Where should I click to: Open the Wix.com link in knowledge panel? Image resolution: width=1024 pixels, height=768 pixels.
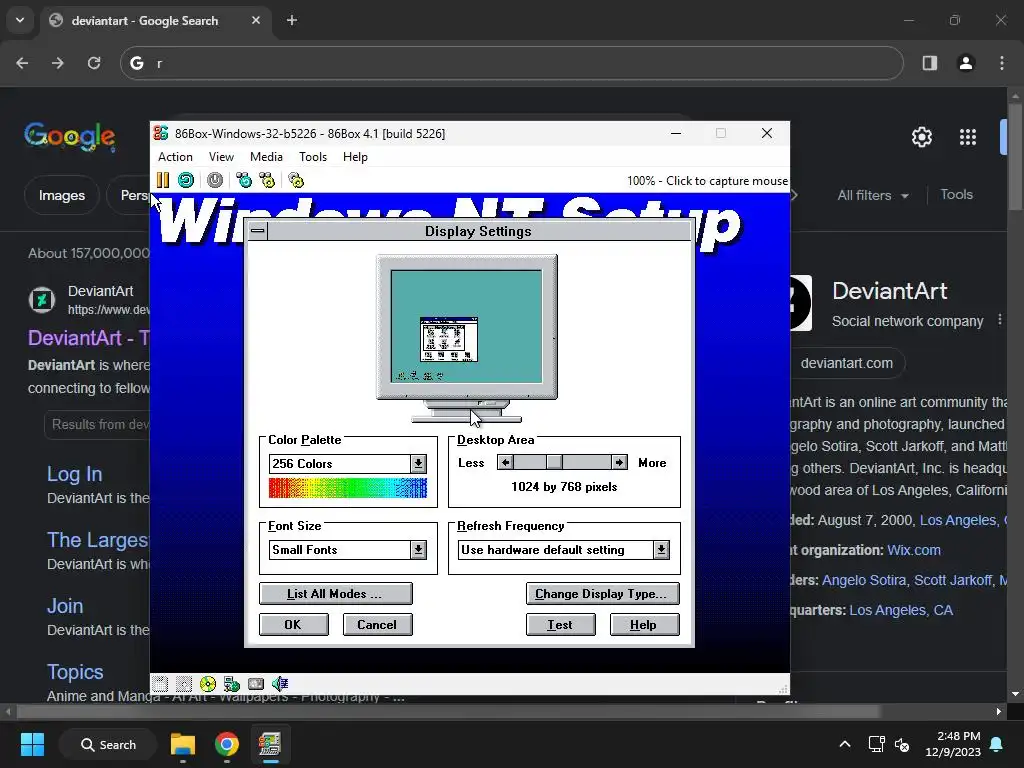click(914, 550)
